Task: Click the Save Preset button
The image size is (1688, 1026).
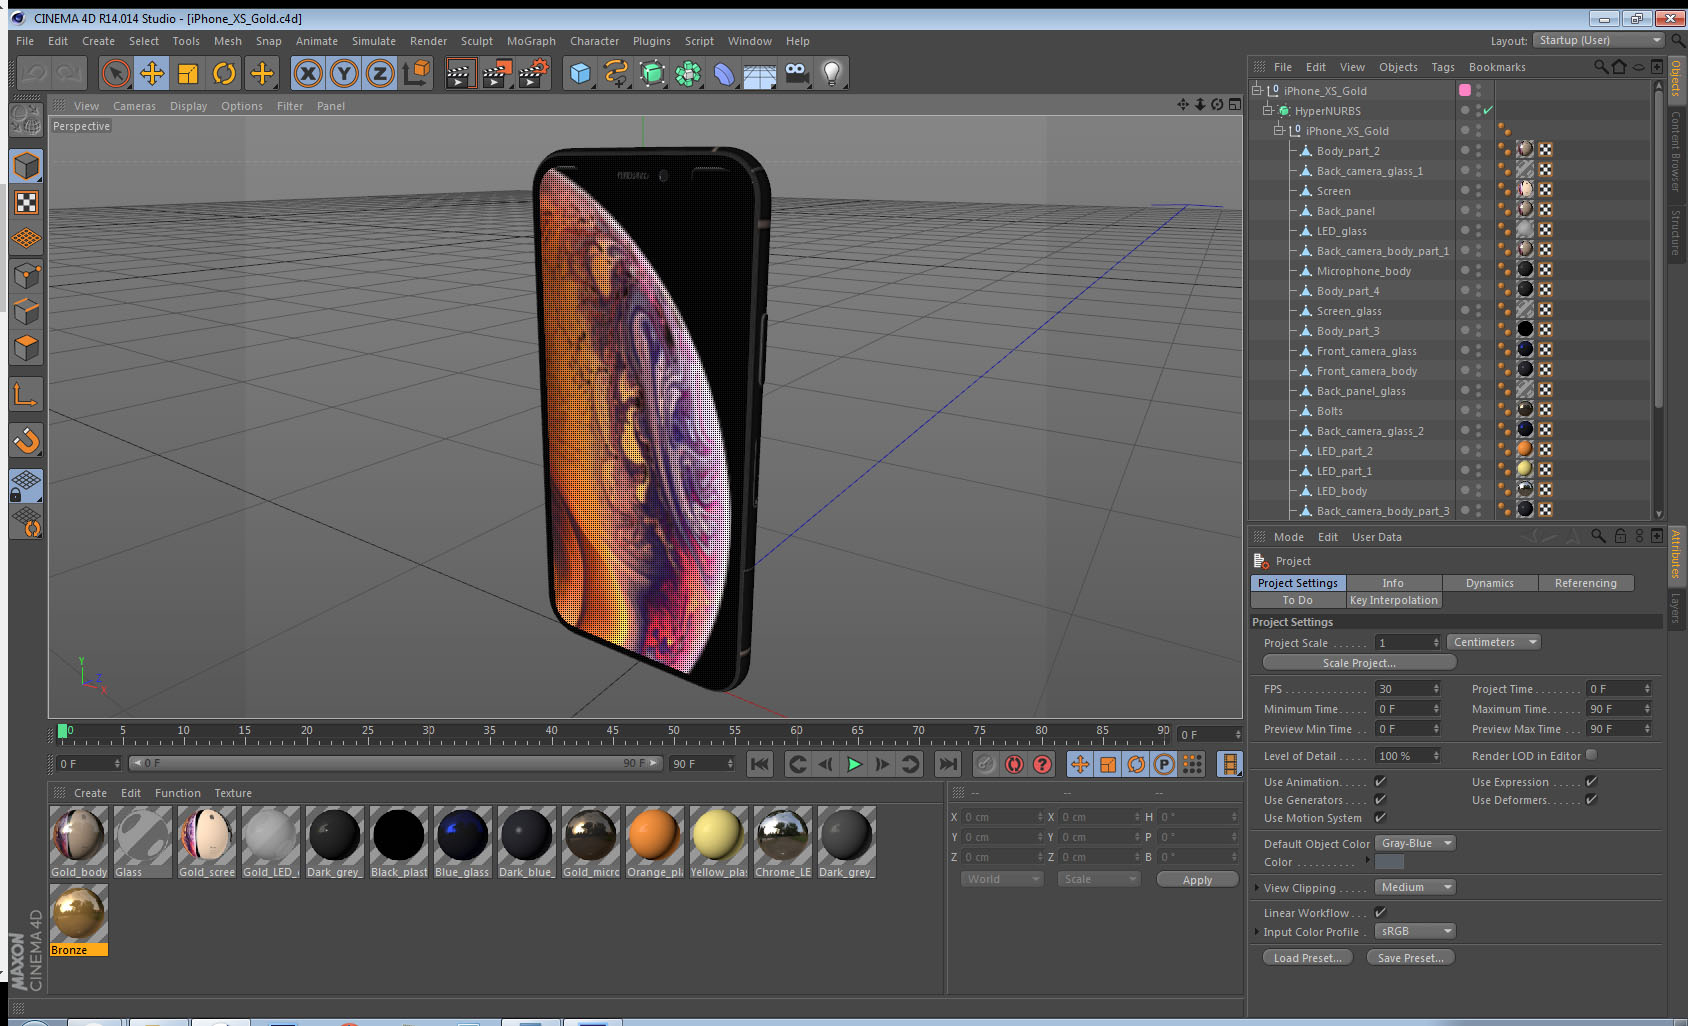Action: click(1410, 957)
